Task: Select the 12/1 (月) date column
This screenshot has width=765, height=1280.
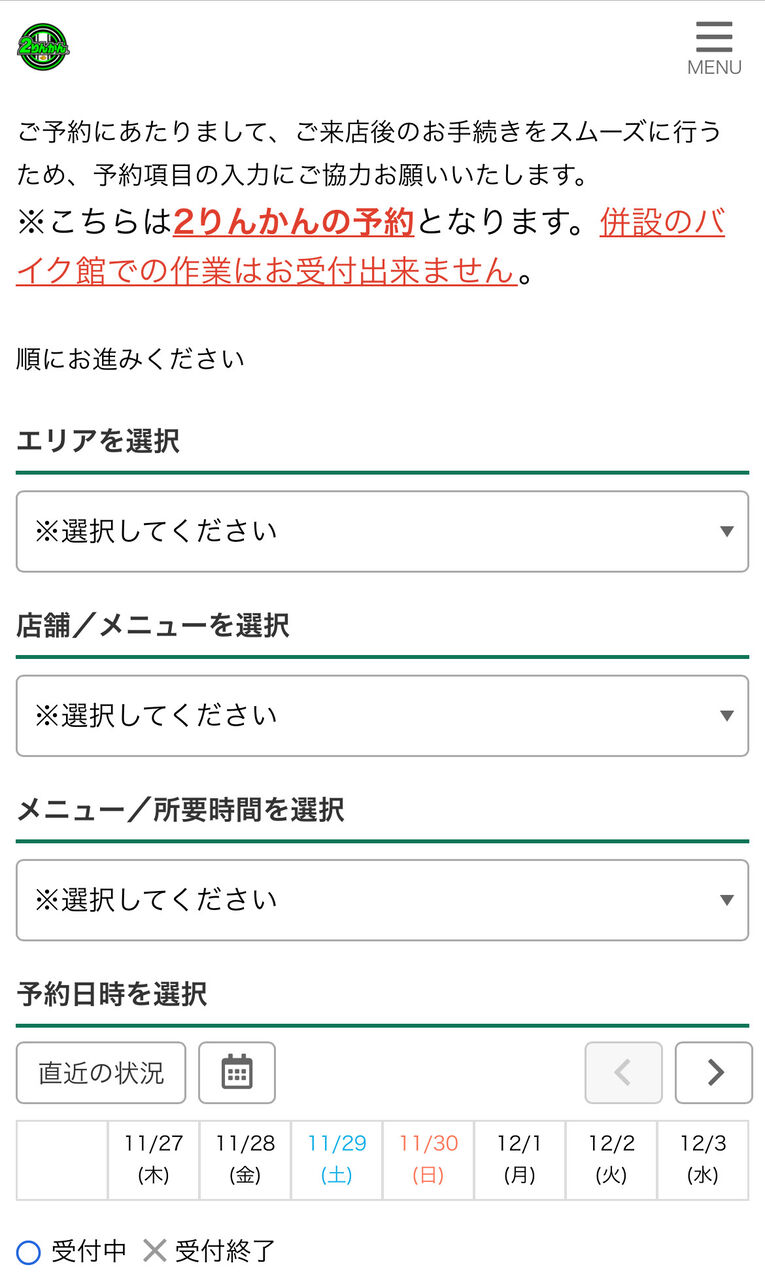Action: pos(519,1159)
